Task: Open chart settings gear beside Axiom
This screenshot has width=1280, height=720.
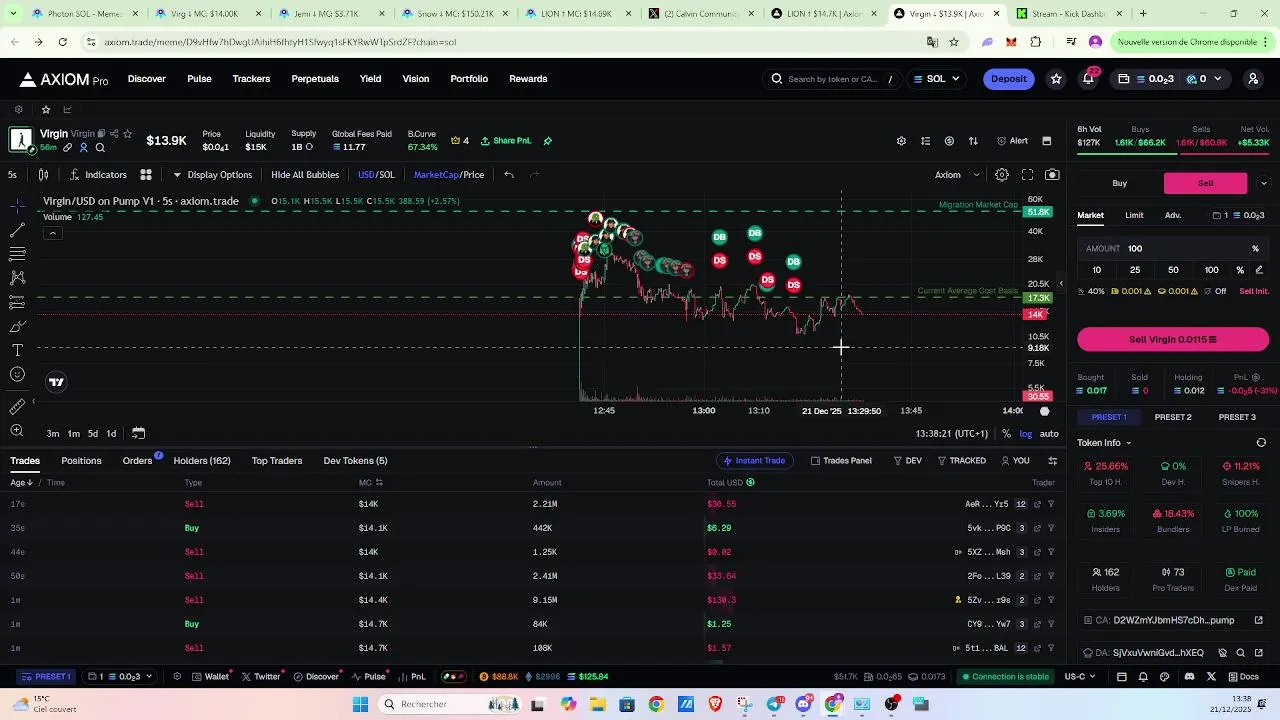Action: tap(1002, 175)
